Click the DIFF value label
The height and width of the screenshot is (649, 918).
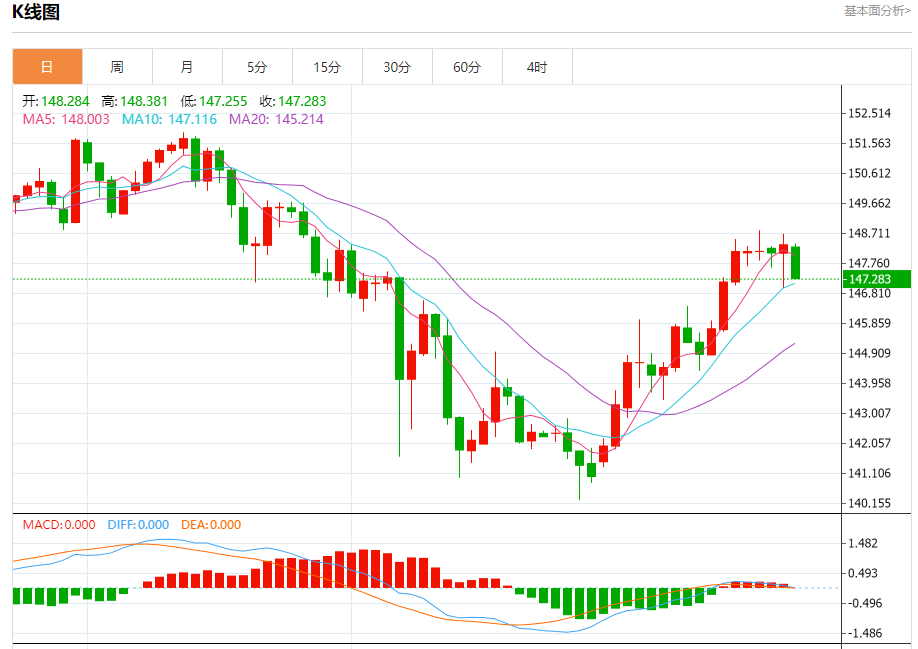pyautogui.click(x=138, y=525)
